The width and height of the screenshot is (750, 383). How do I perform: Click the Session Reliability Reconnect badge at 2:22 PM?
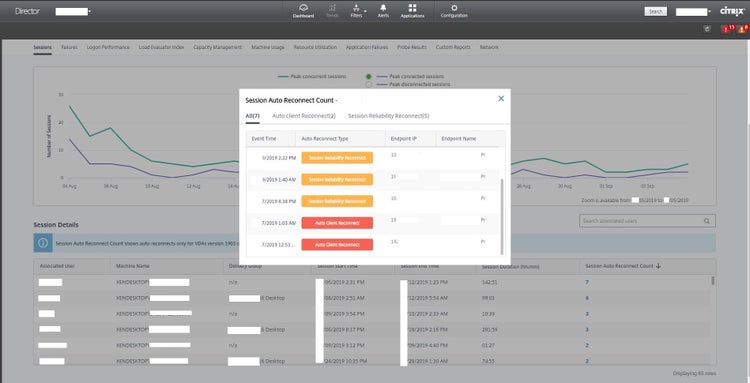337,158
